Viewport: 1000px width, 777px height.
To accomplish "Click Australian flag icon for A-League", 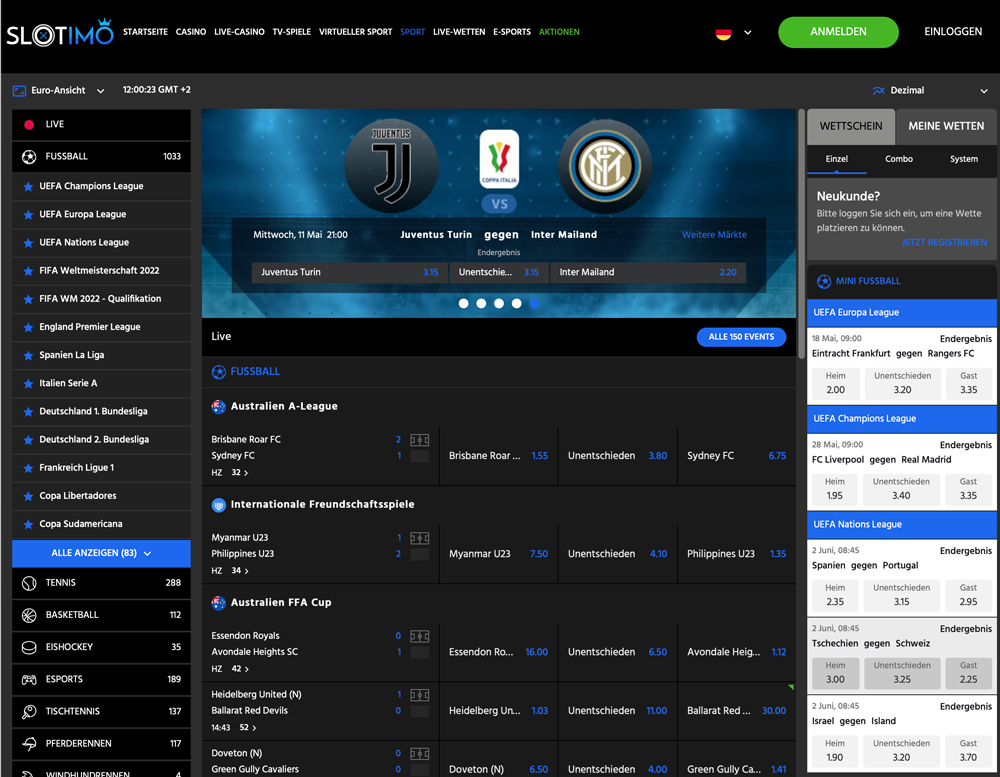I will pos(219,406).
